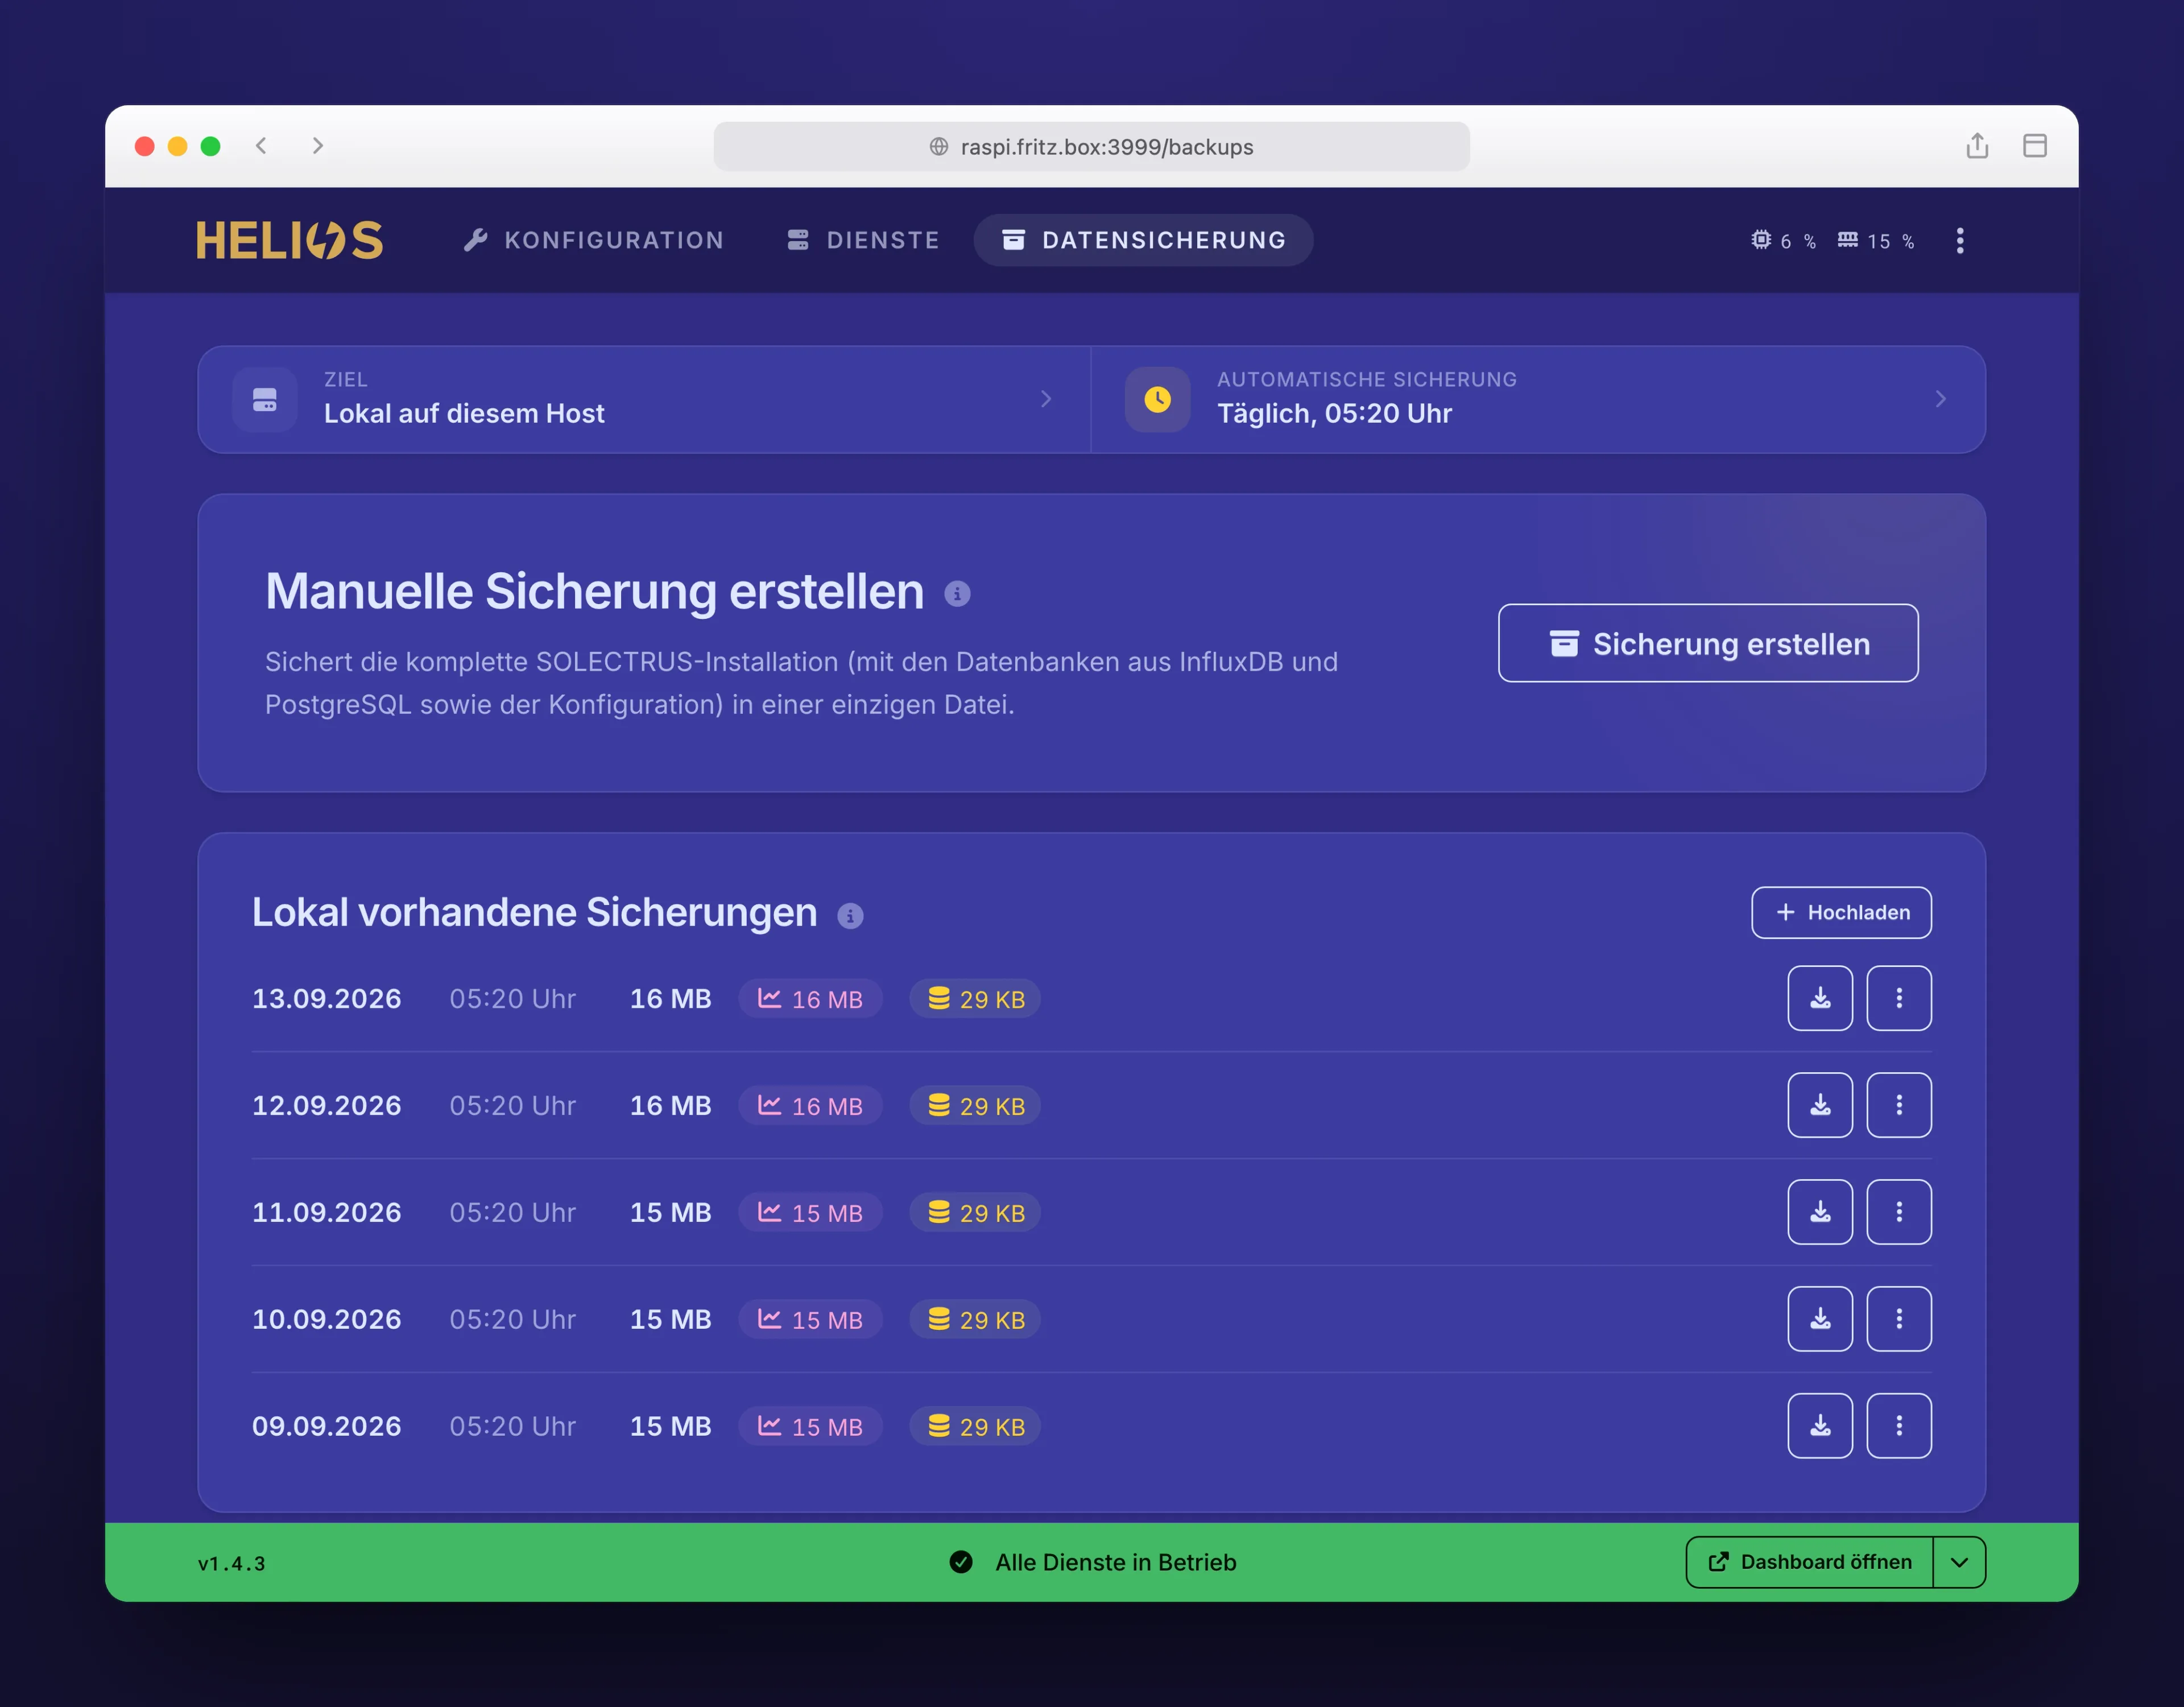Click info icon next to Lokal vorhandene Sicherungen
The width and height of the screenshot is (2184, 1707).
point(850,915)
